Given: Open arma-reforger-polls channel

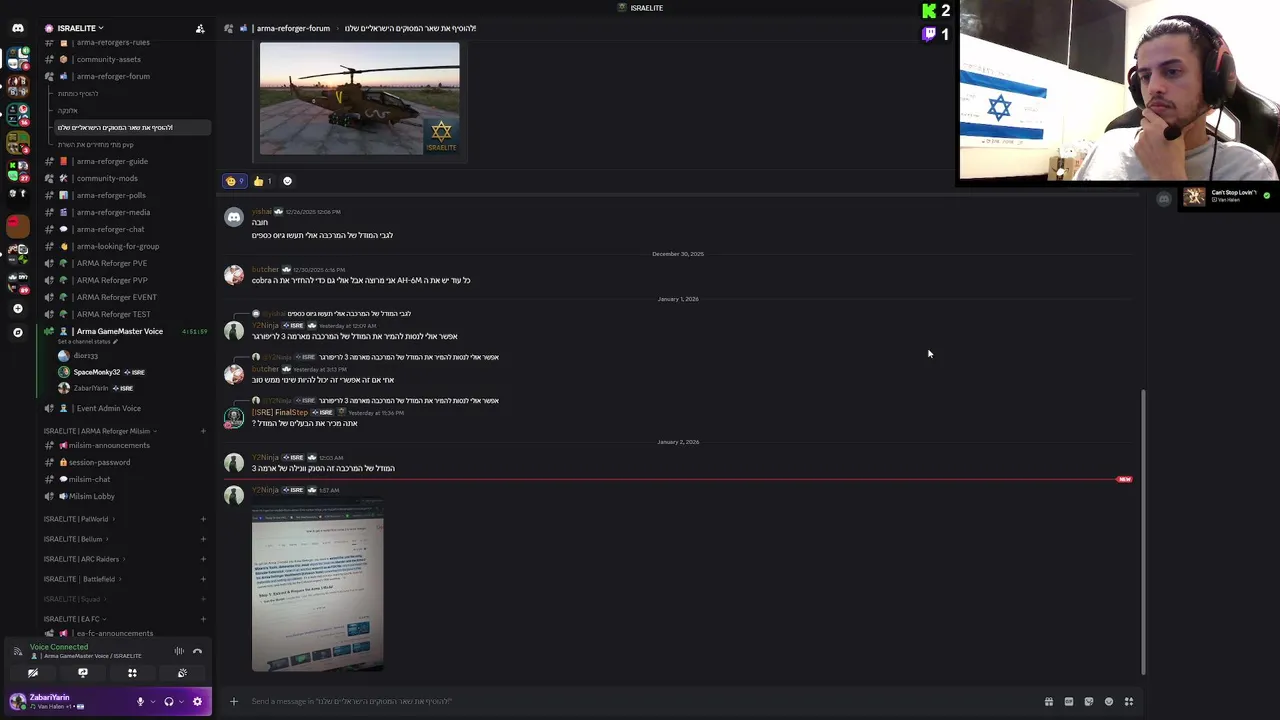Looking at the screenshot, I should [x=111, y=195].
